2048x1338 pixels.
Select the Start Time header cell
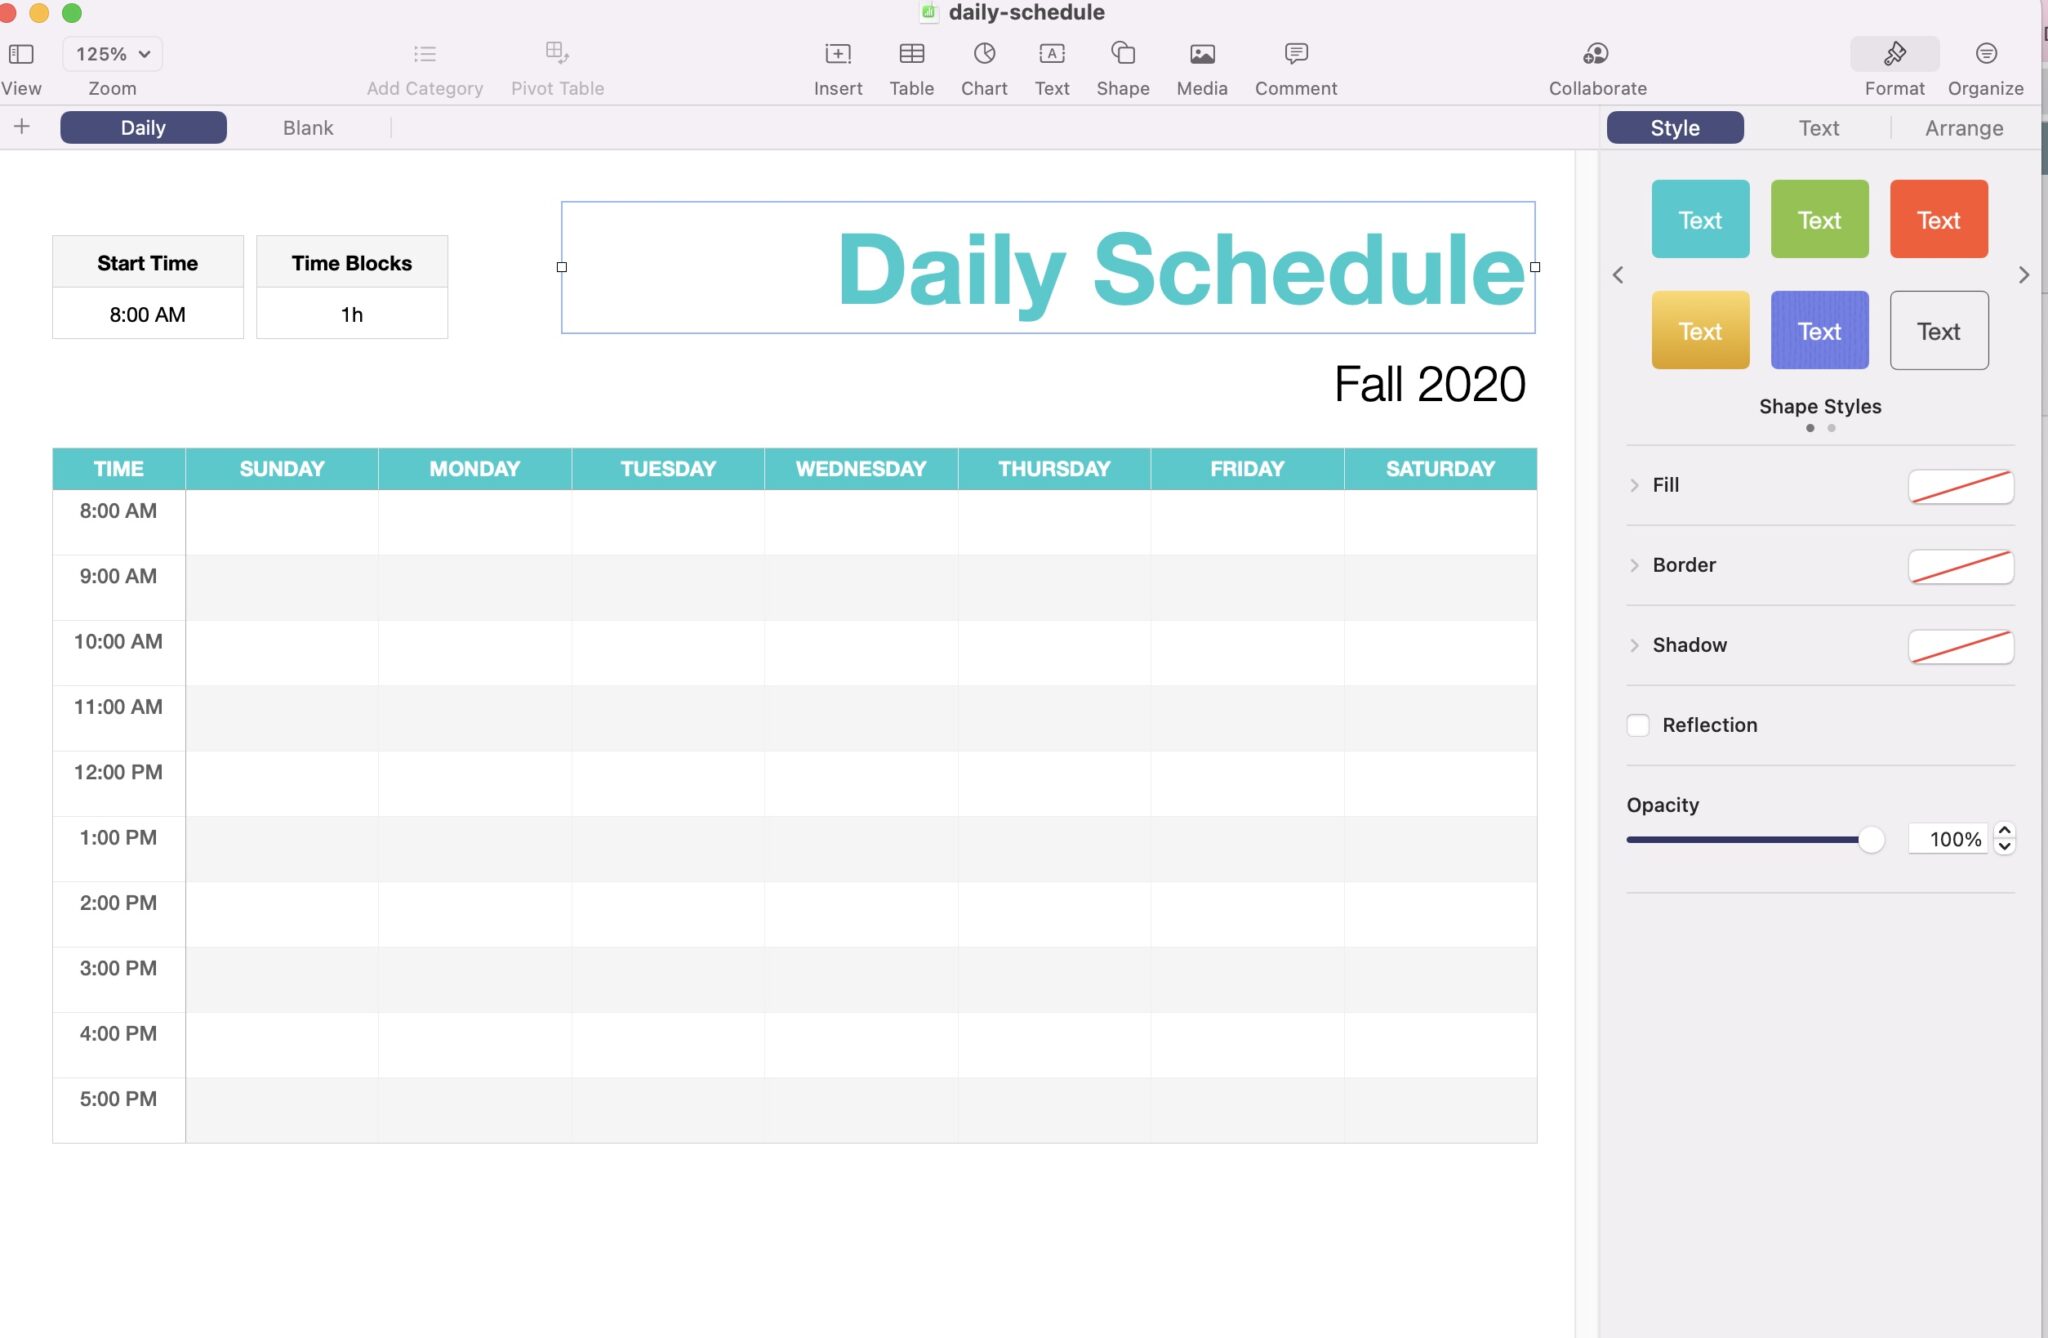[148, 262]
